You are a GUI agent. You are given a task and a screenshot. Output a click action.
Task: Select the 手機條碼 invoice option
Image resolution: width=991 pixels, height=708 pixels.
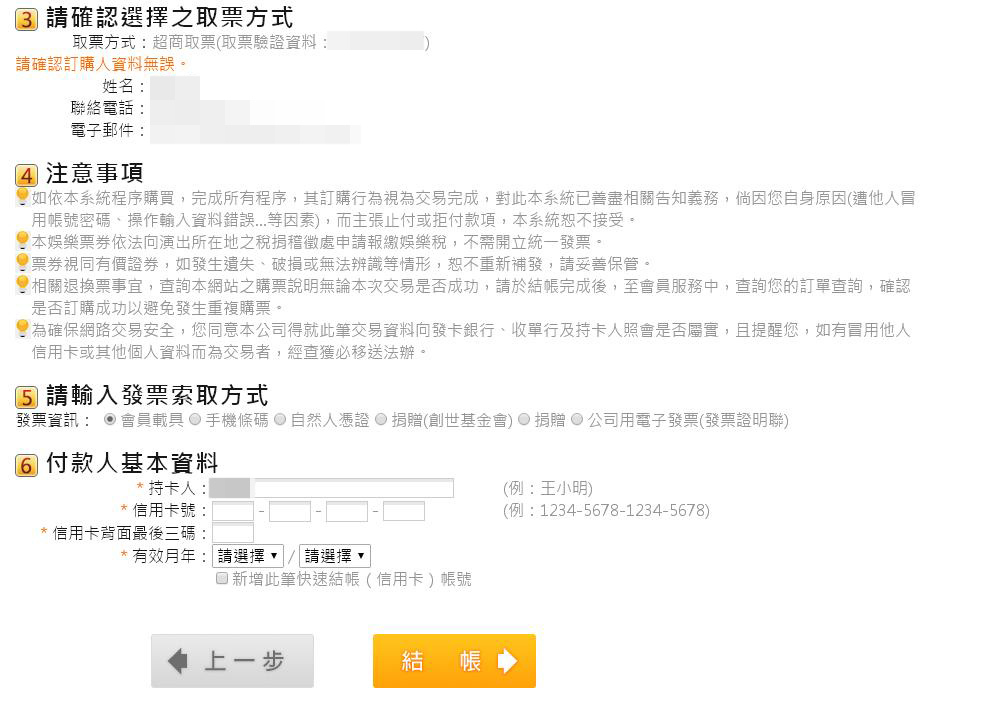195,419
